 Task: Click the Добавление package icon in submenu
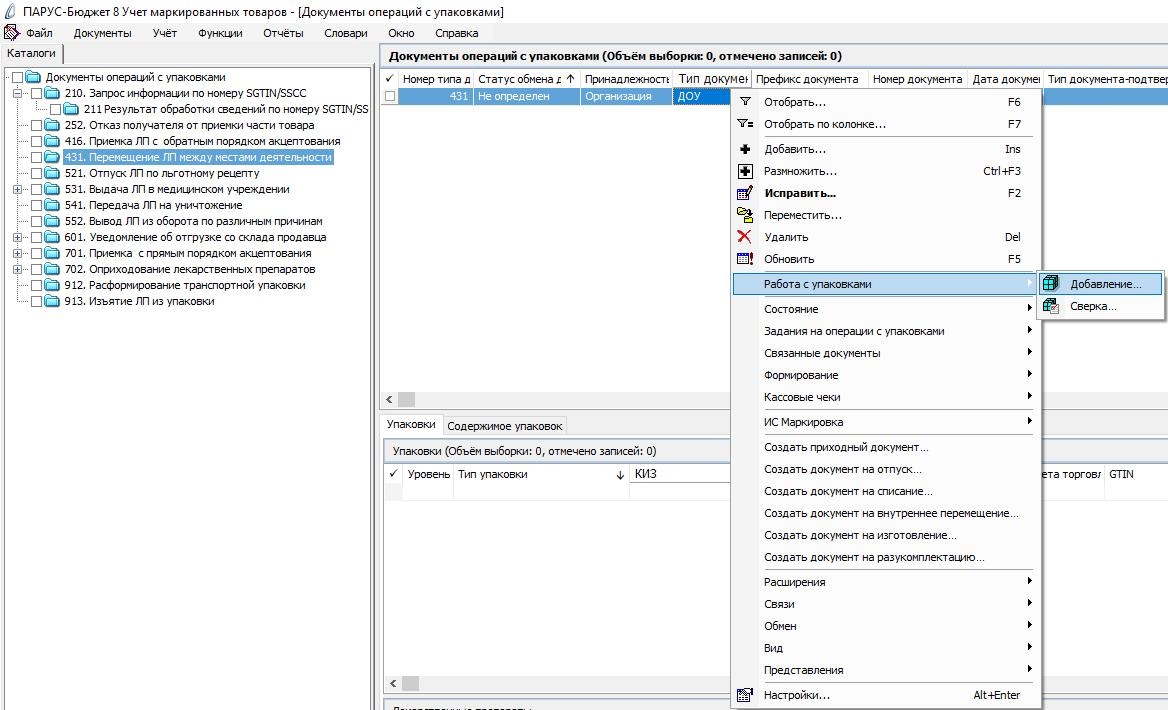(x=1051, y=284)
